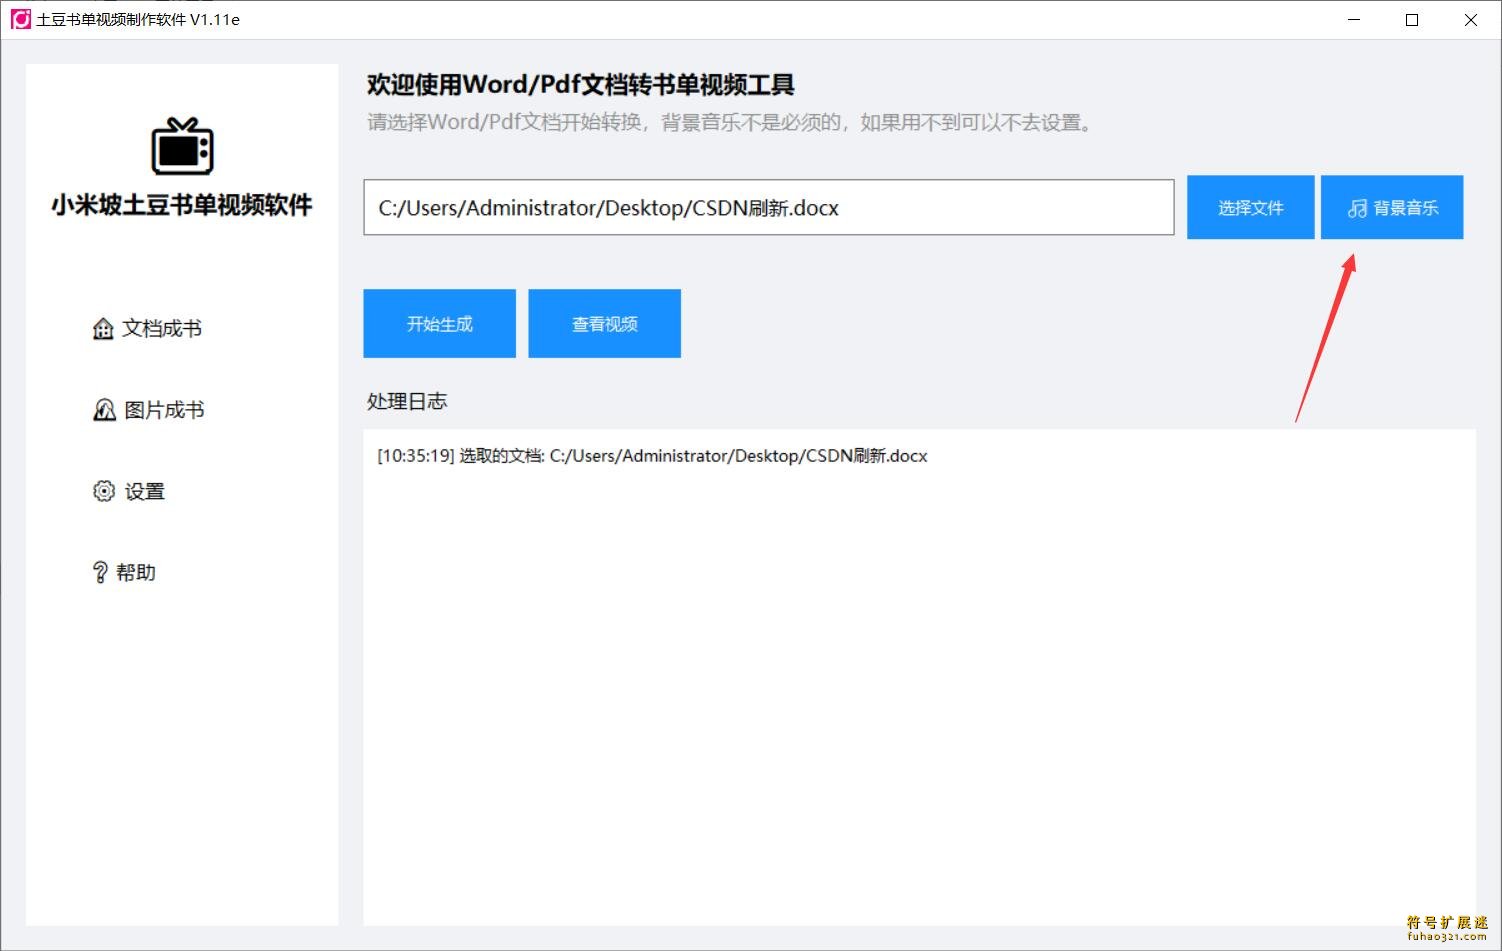Start conversion with the 开始生成 button

coord(439,324)
